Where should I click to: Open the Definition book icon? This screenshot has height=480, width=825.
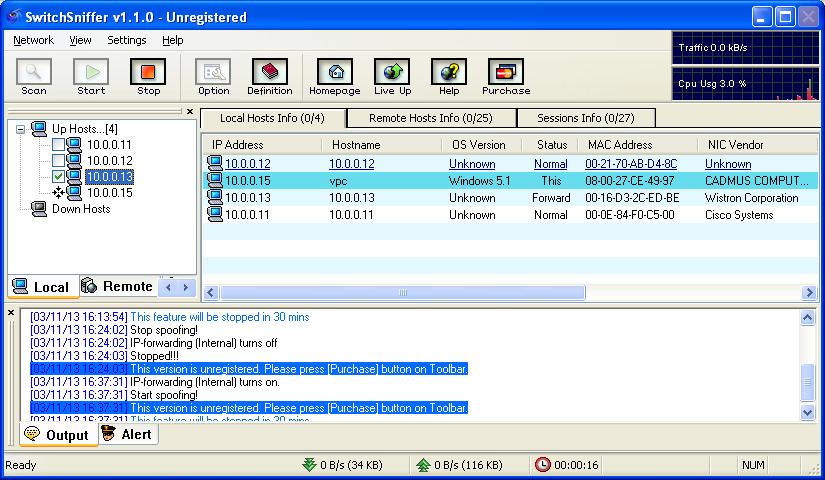[x=270, y=72]
